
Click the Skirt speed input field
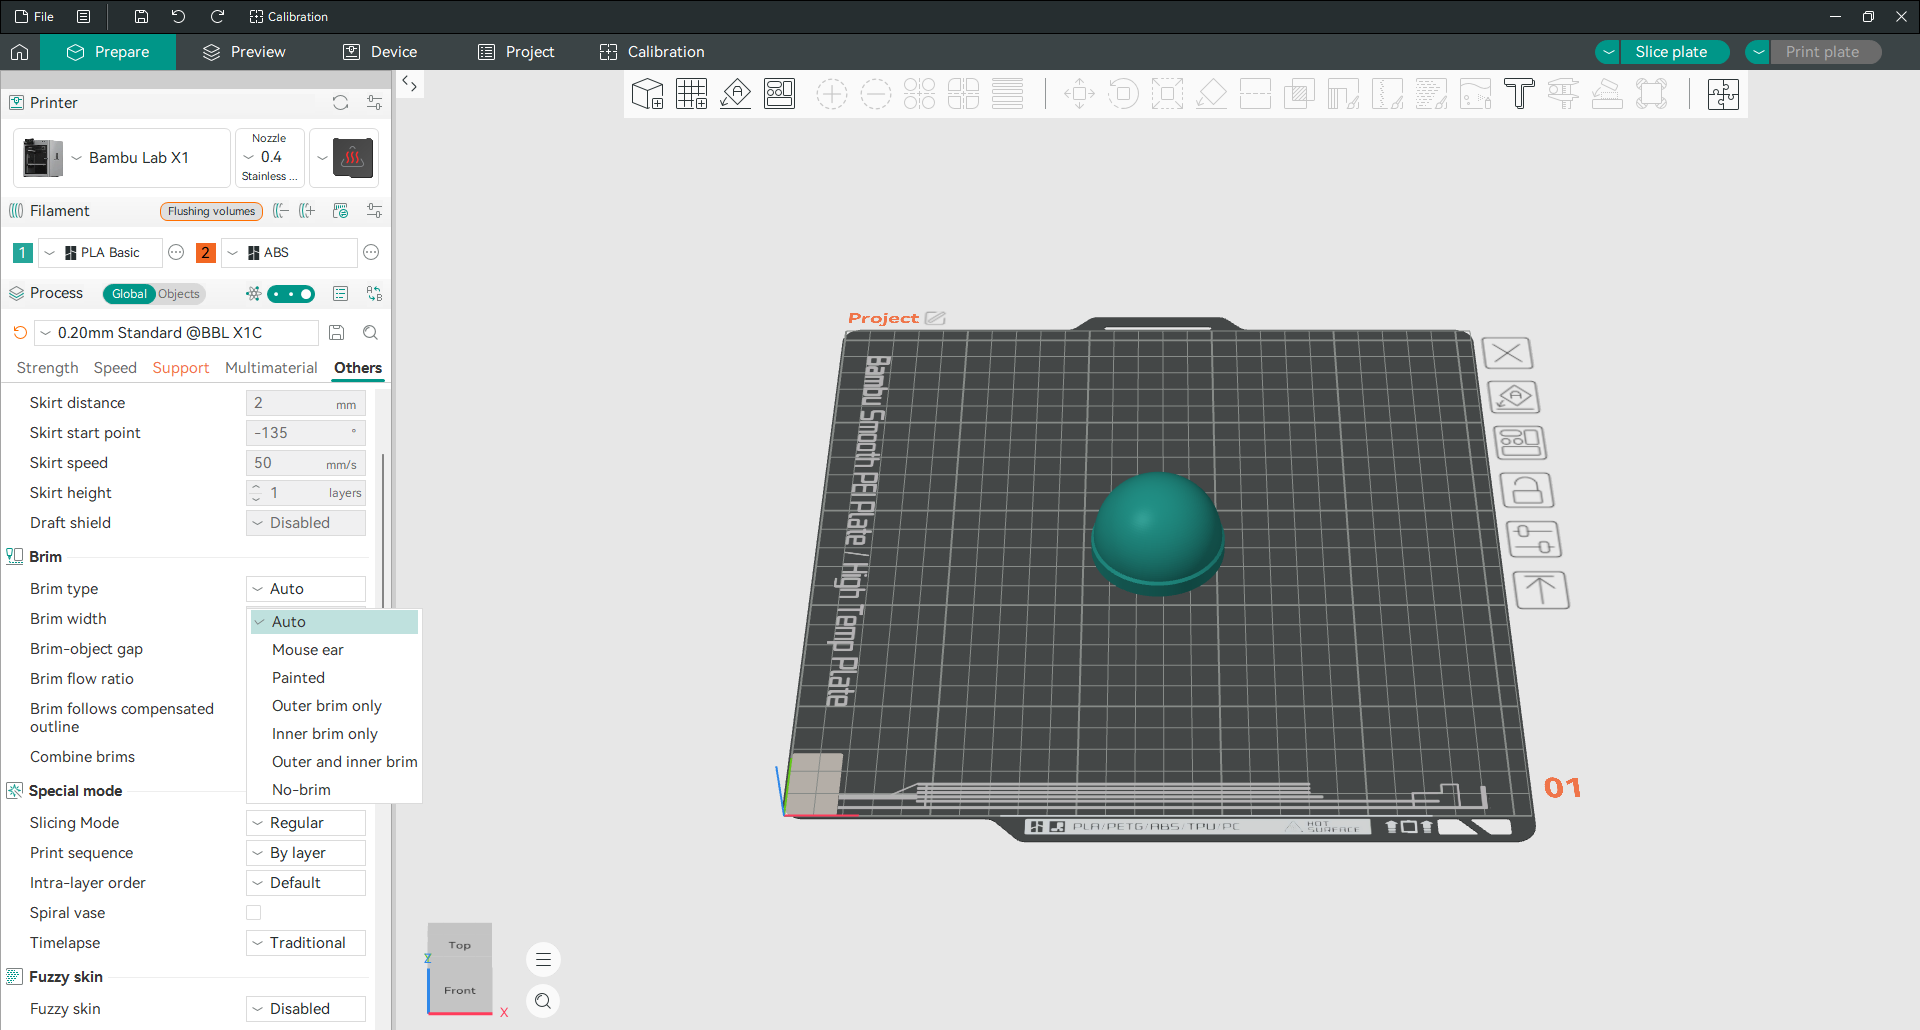306,463
